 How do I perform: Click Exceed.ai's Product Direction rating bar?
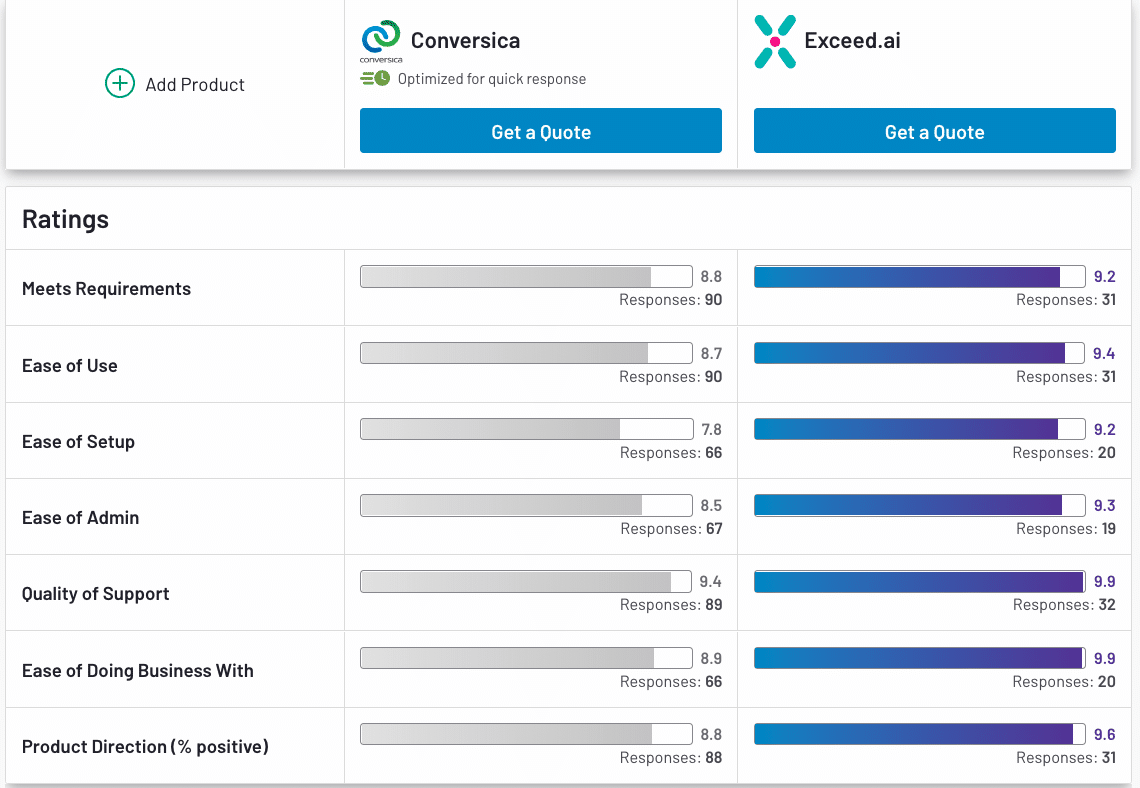tap(920, 734)
